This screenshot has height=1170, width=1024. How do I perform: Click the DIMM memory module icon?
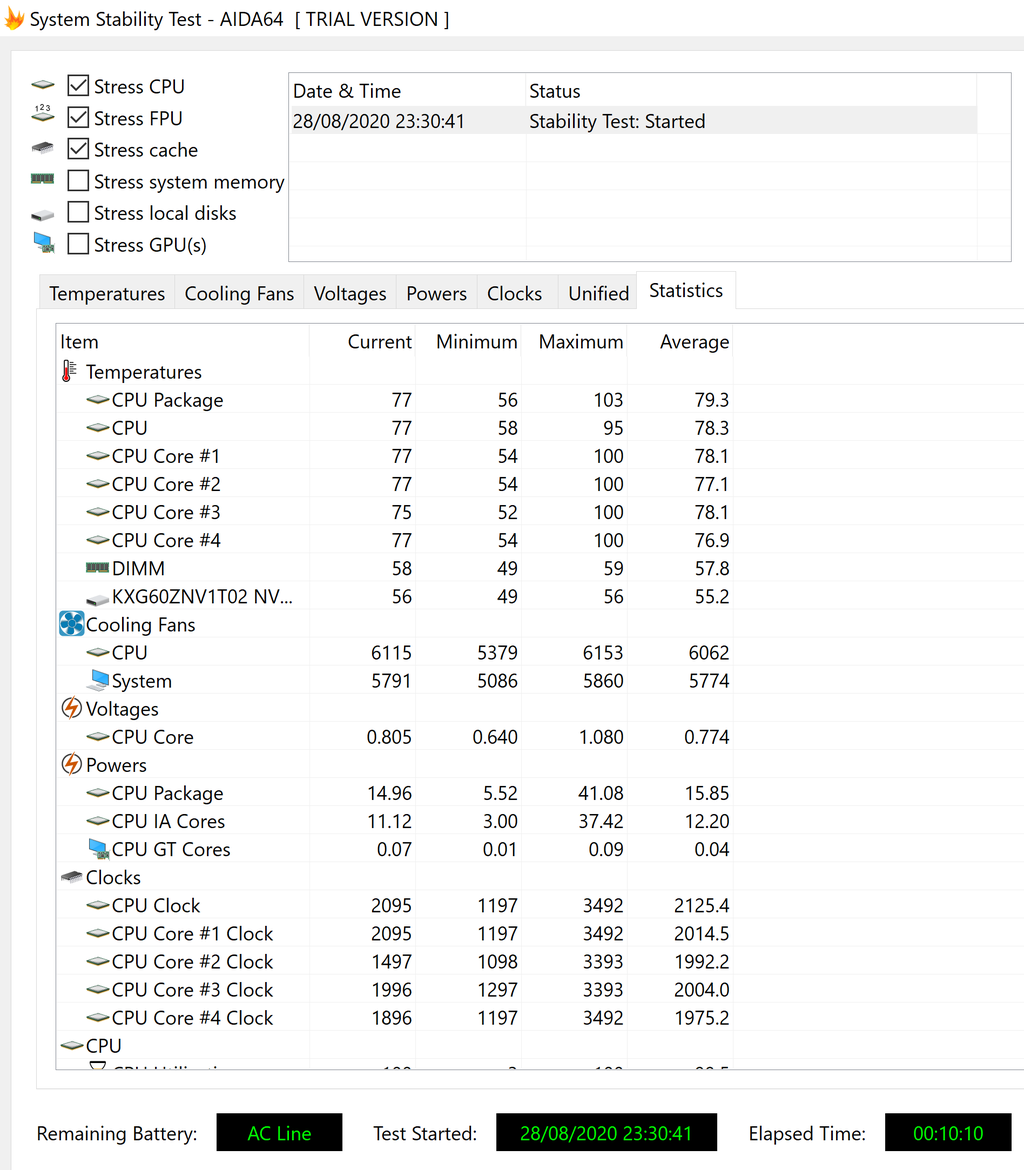97,568
